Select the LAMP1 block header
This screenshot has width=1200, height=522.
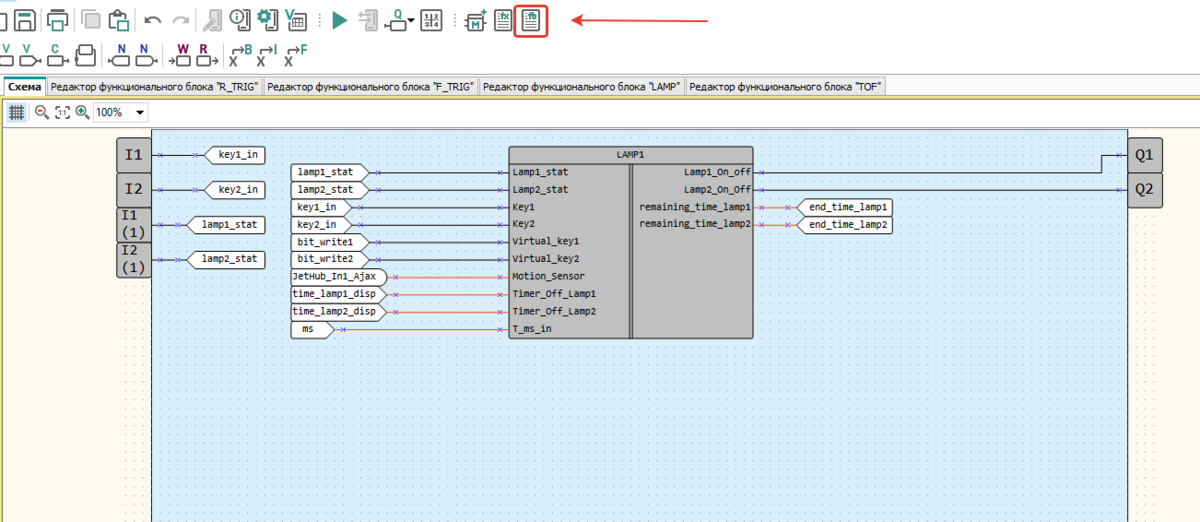(631, 155)
